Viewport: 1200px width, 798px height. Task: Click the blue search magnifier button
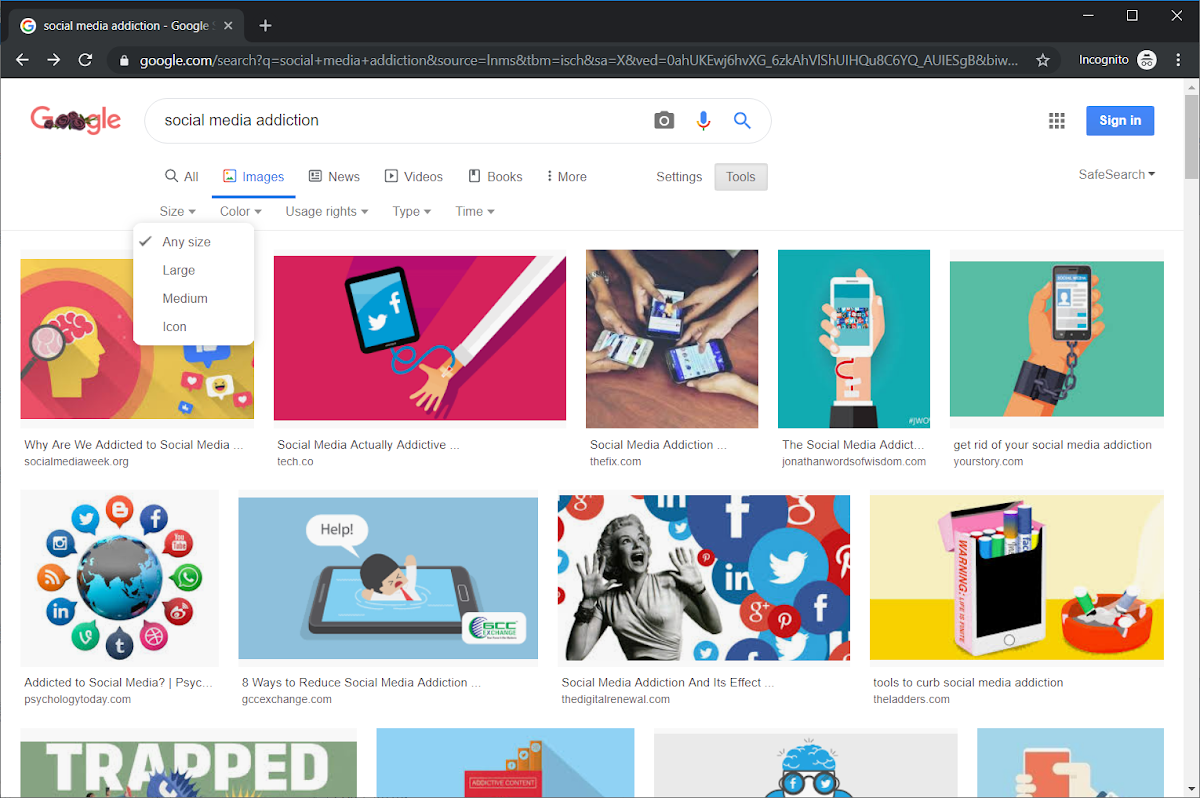[742, 120]
